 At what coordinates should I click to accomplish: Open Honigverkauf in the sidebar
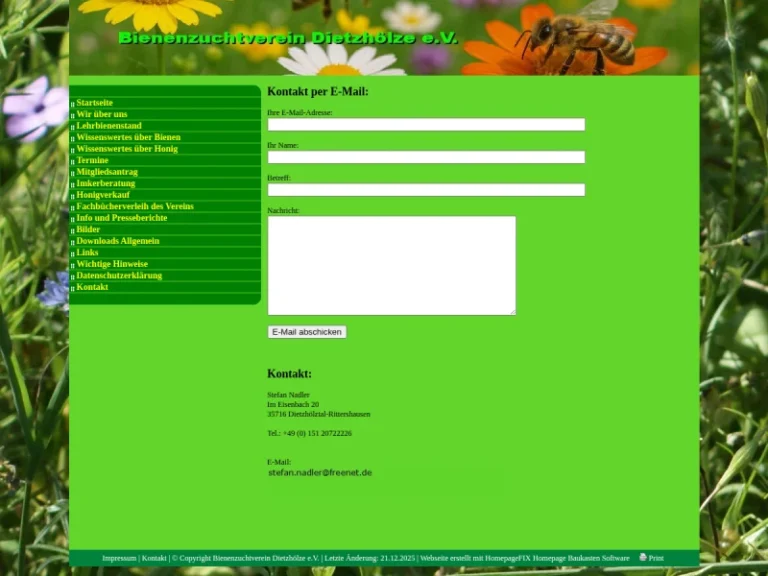(x=103, y=195)
